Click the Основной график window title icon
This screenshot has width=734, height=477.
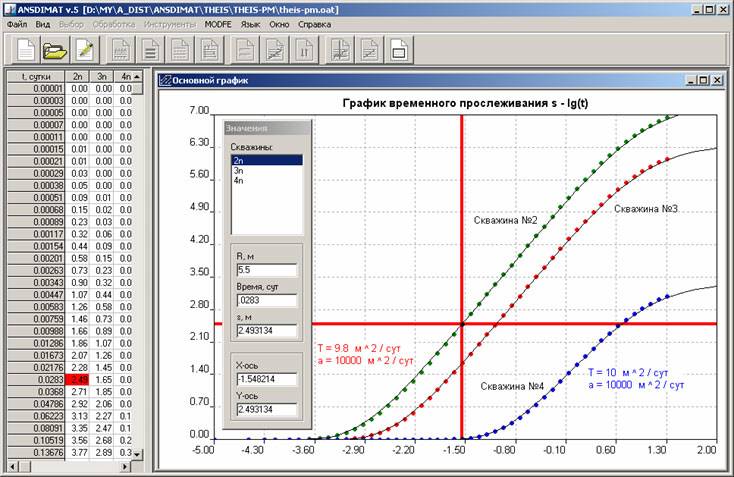(164, 81)
